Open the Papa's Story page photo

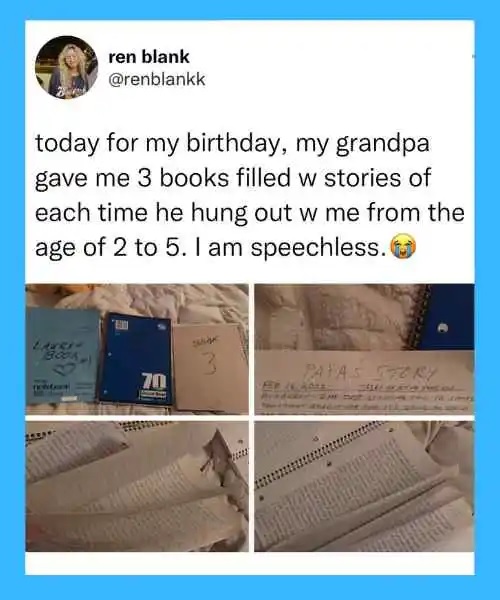(x=364, y=349)
